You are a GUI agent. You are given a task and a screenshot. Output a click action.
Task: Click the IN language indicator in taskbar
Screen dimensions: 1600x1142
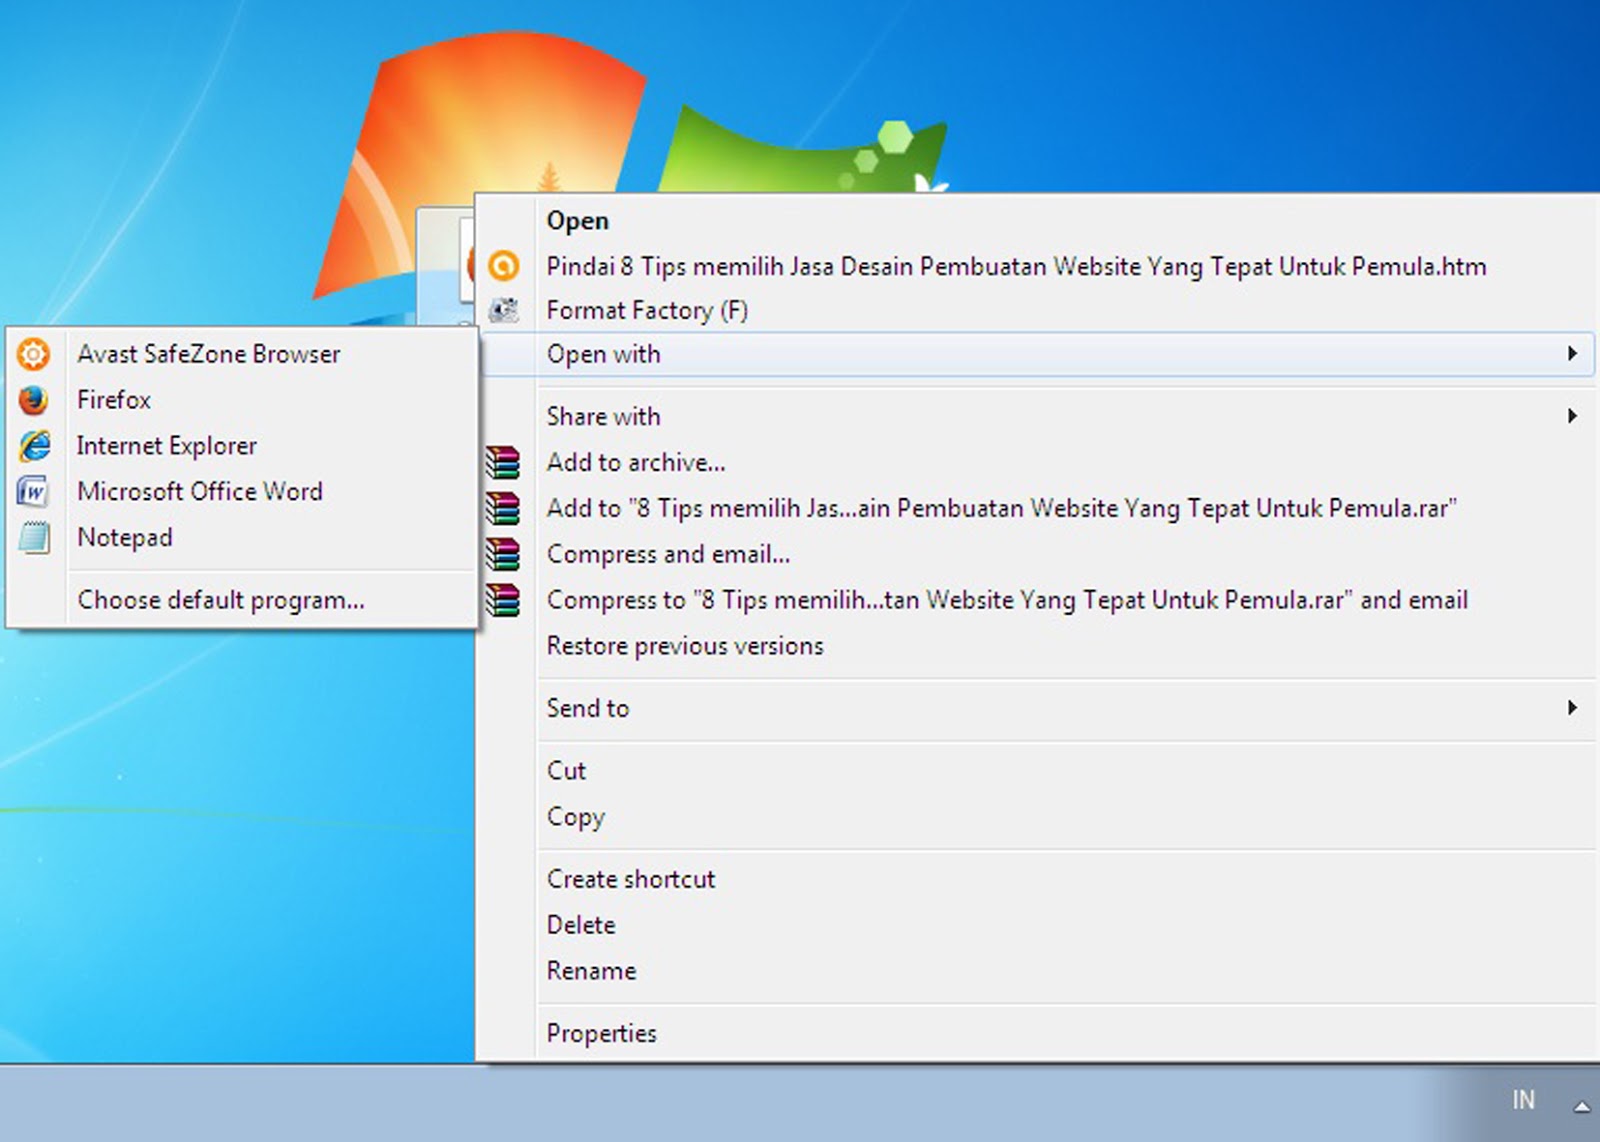point(1523,1100)
